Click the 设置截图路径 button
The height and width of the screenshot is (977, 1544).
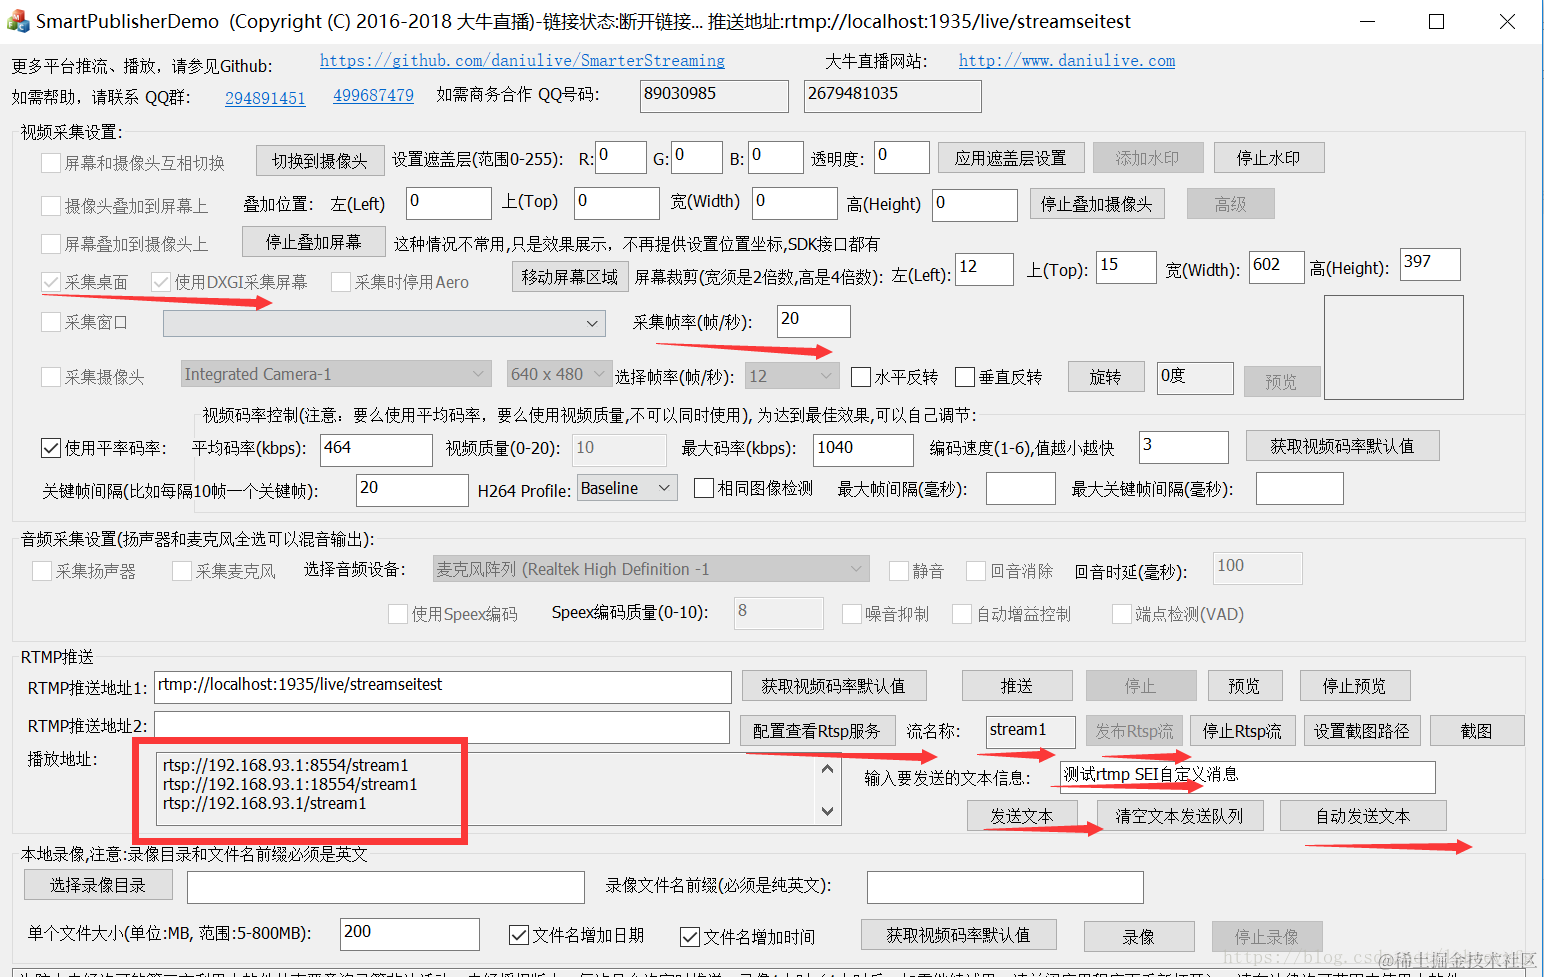tap(1362, 731)
